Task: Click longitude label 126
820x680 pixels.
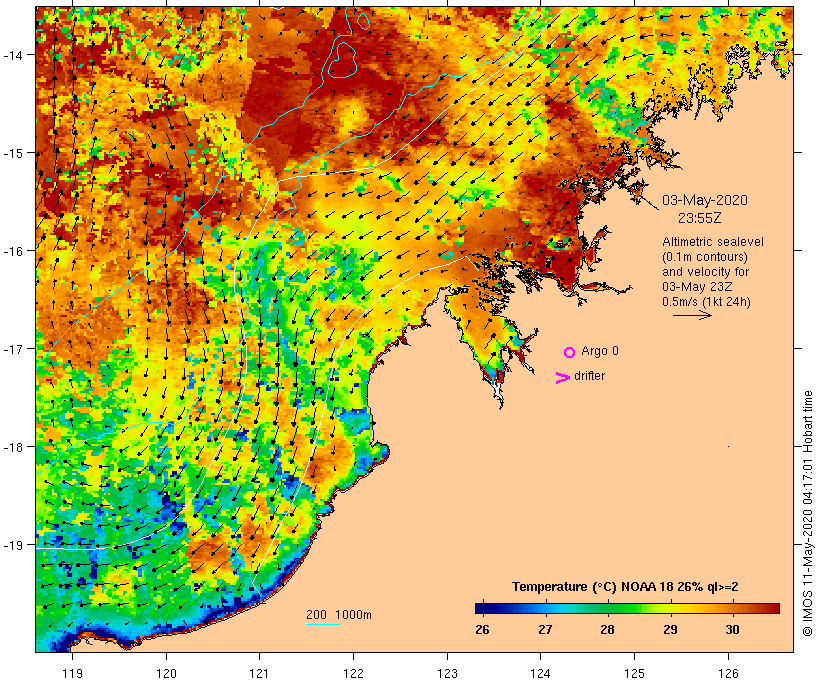Action: pyautogui.click(x=728, y=673)
